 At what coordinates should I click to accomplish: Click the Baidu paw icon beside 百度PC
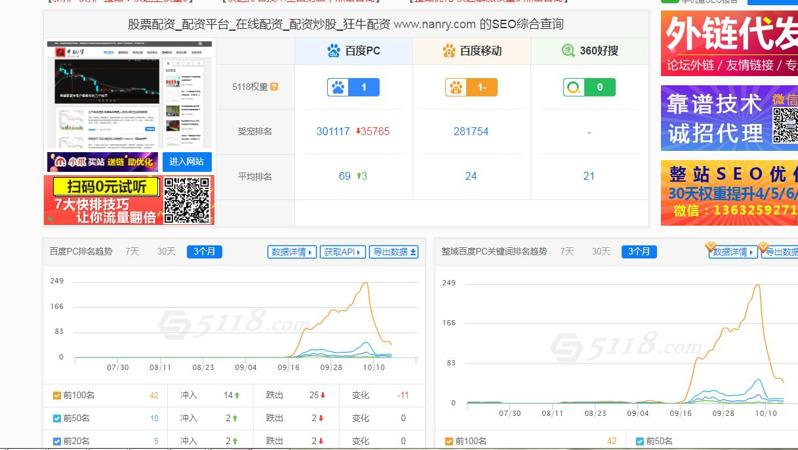click(x=334, y=50)
